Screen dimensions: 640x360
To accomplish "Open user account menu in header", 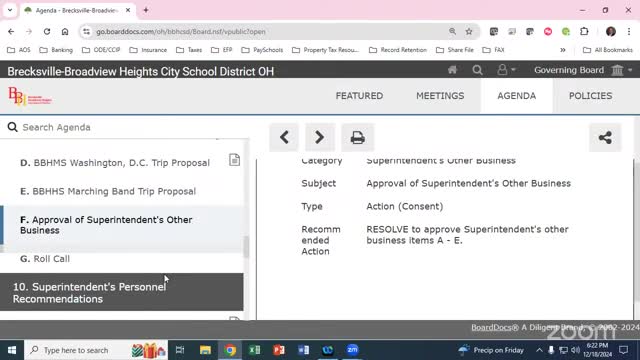I will [506, 70].
